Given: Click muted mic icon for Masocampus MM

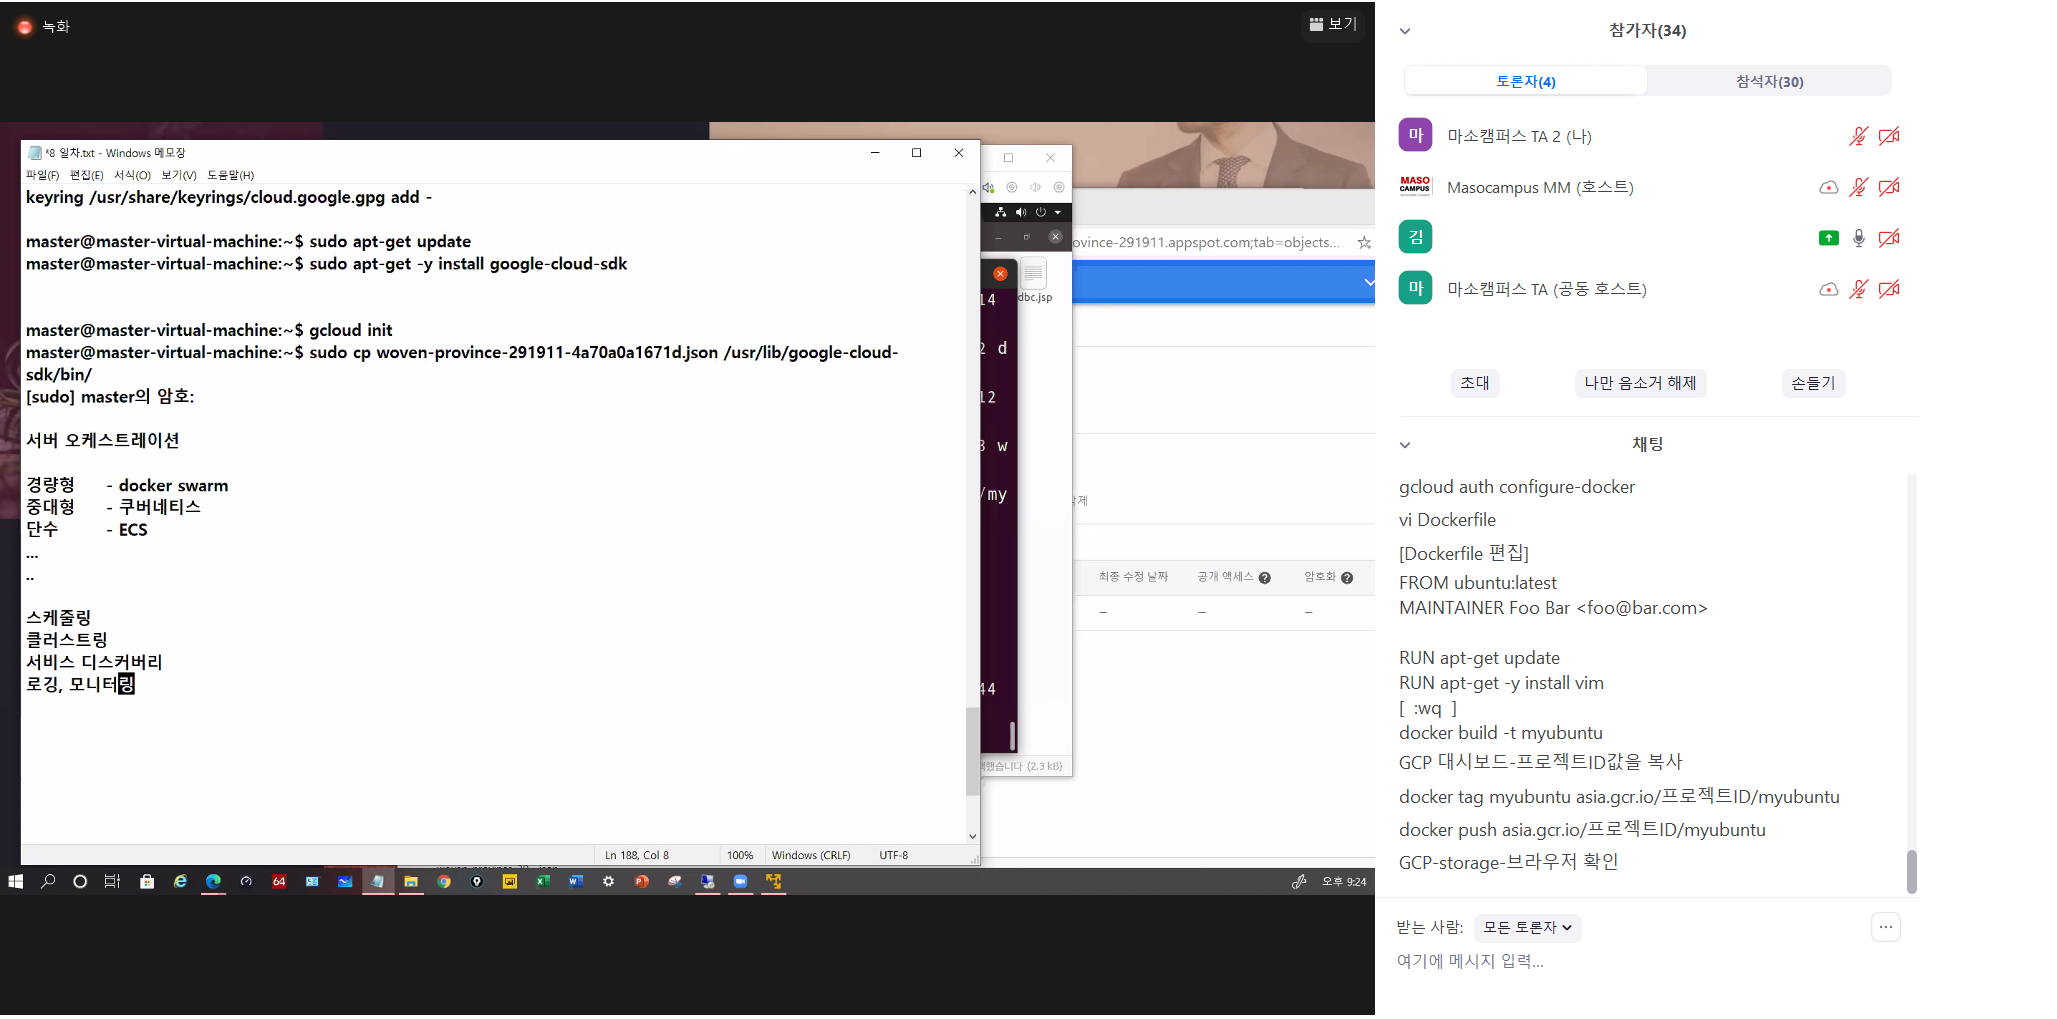Looking at the screenshot, I should point(1858,187).
